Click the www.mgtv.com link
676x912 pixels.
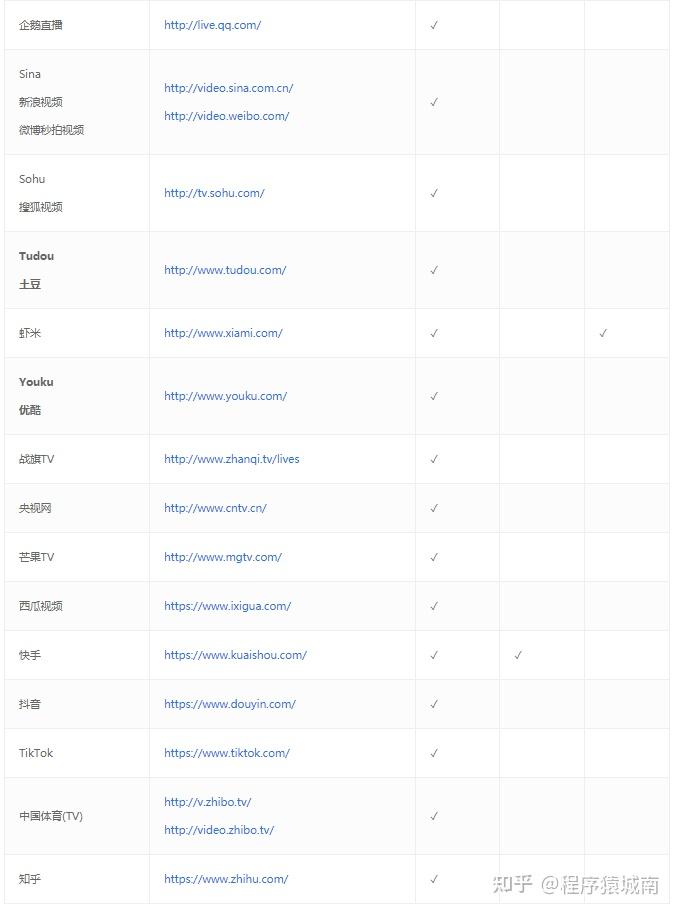point(223,557)
